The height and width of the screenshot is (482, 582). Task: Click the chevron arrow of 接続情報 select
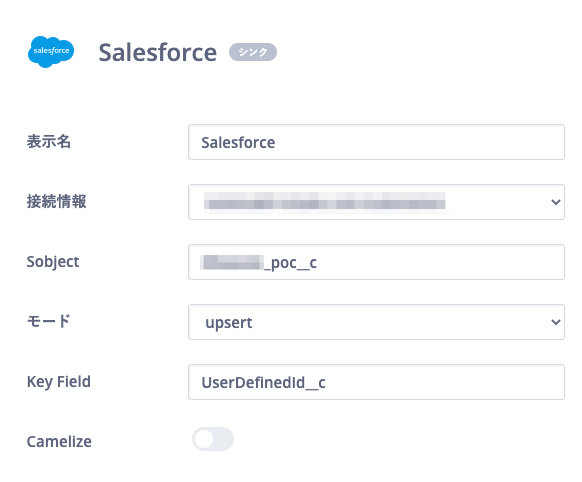556,202
